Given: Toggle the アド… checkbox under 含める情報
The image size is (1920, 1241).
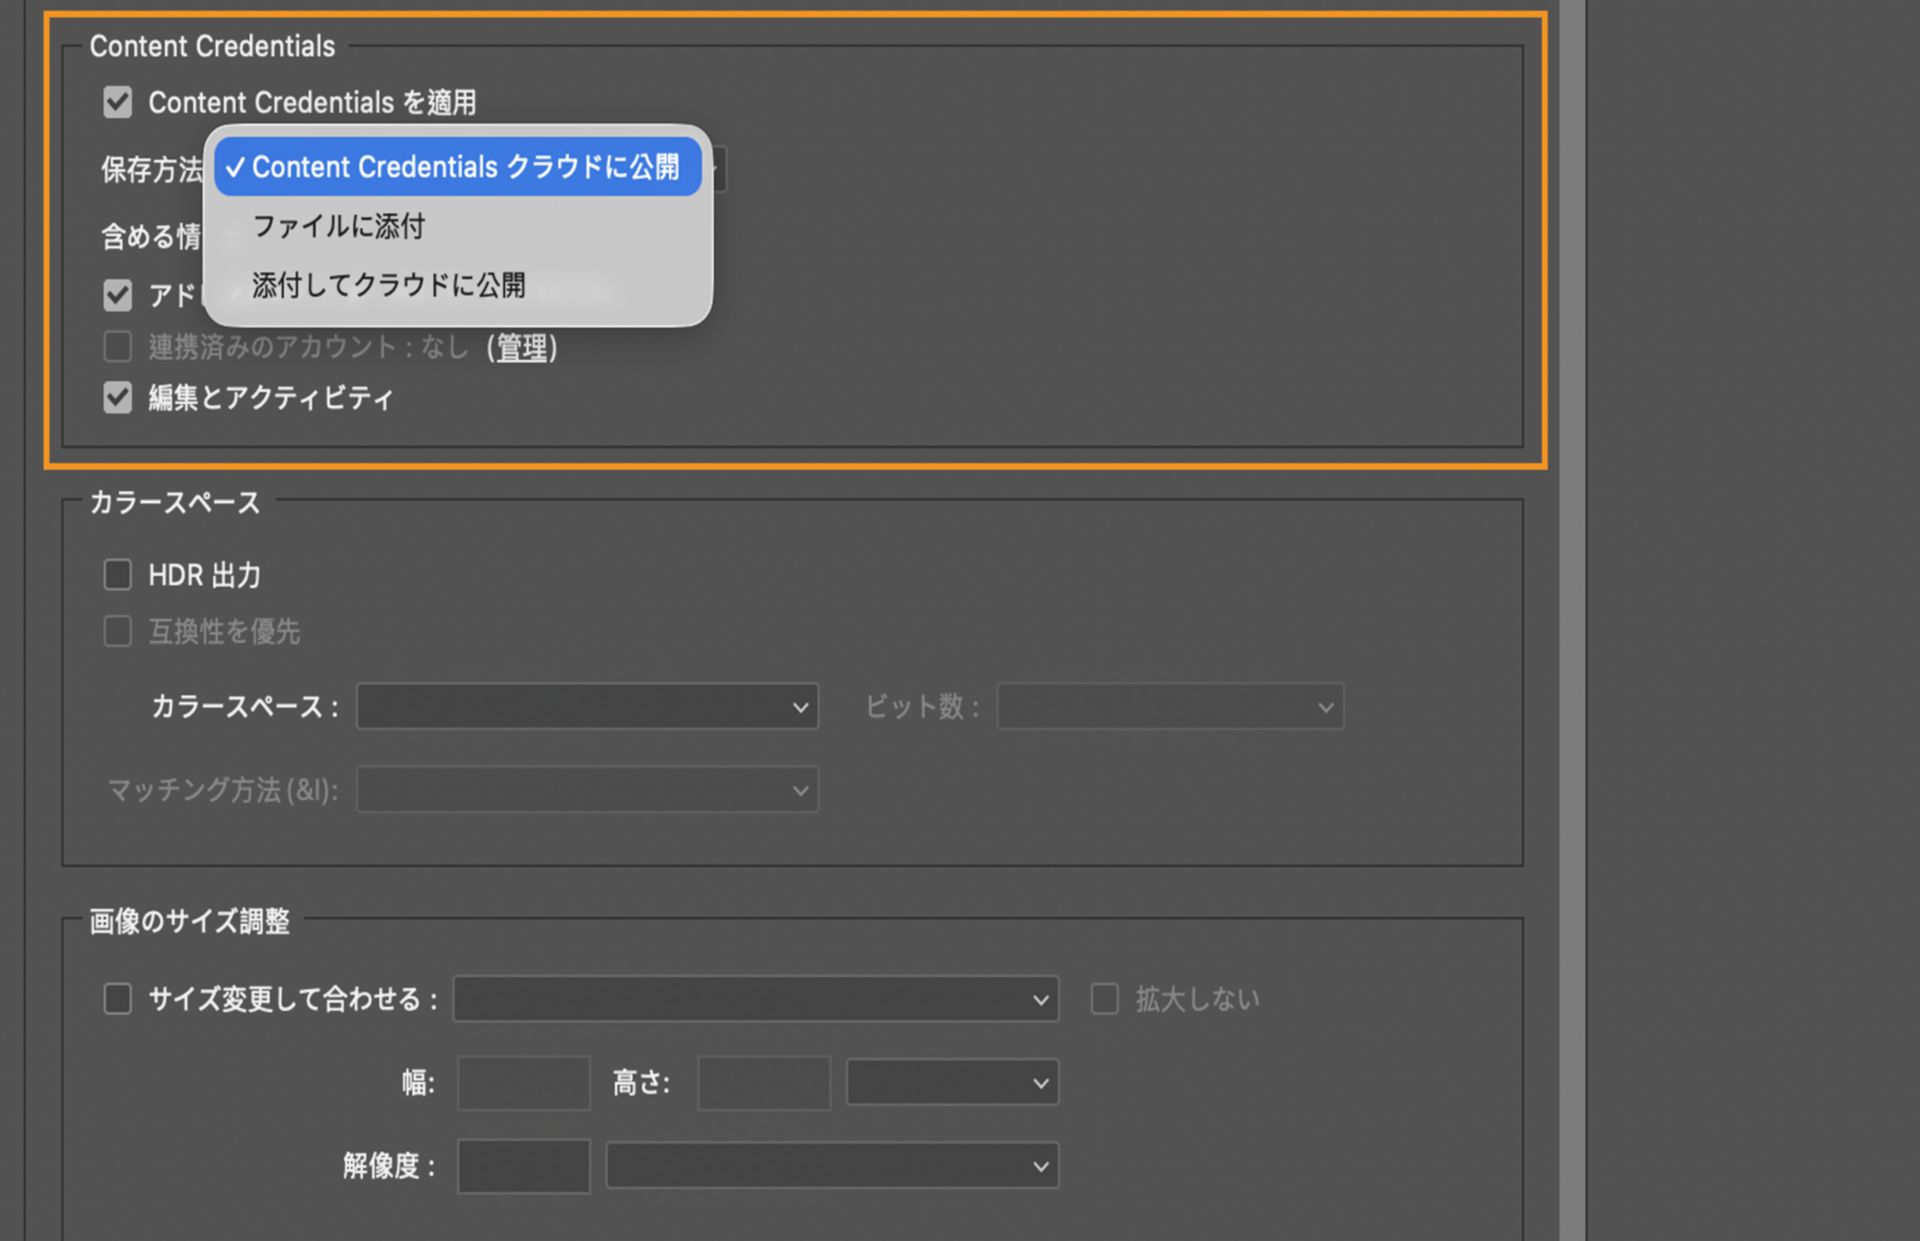Looking at the screenshot, I should pos(118,295).
